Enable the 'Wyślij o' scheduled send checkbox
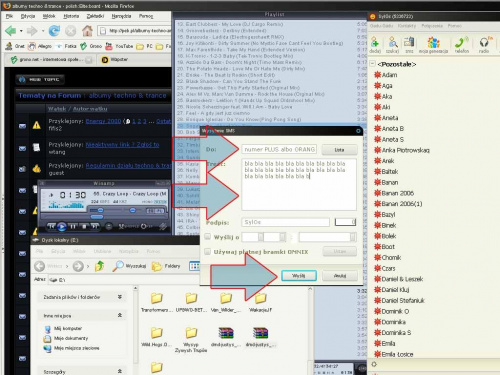500x375 pixels. coord(207,237)
